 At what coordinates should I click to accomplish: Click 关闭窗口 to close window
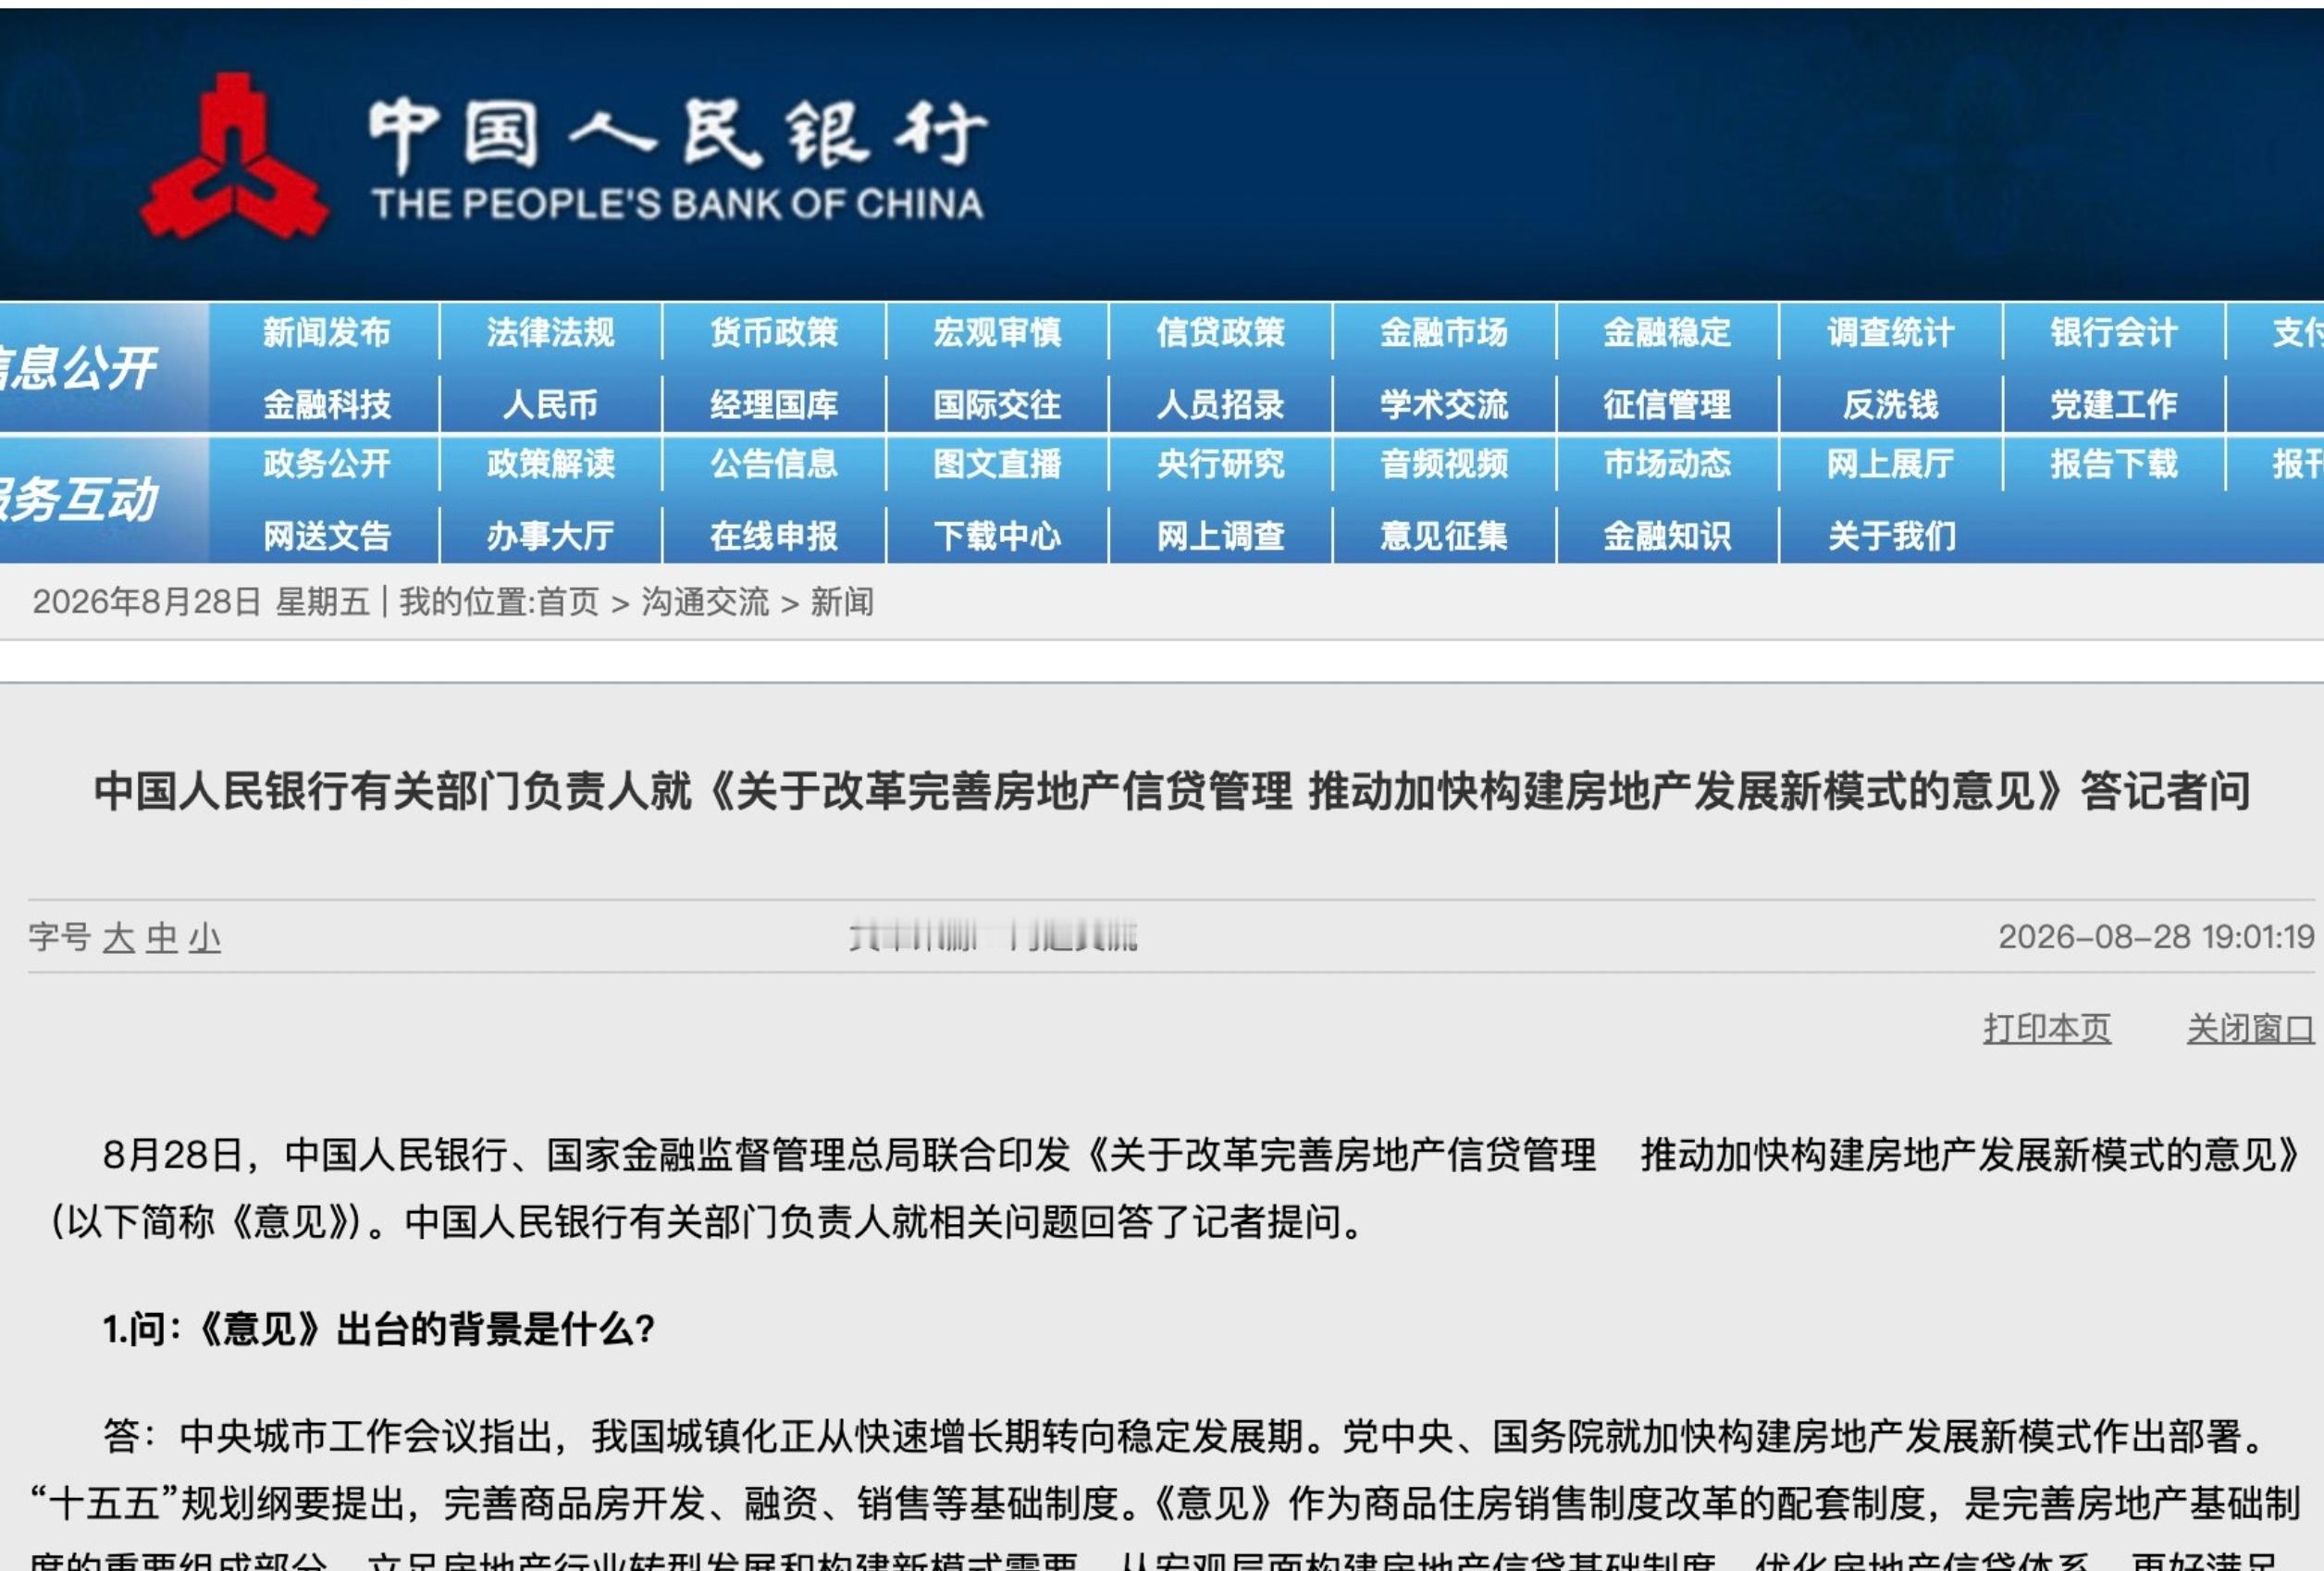pyautogui.click(x=2250, y=1028)
